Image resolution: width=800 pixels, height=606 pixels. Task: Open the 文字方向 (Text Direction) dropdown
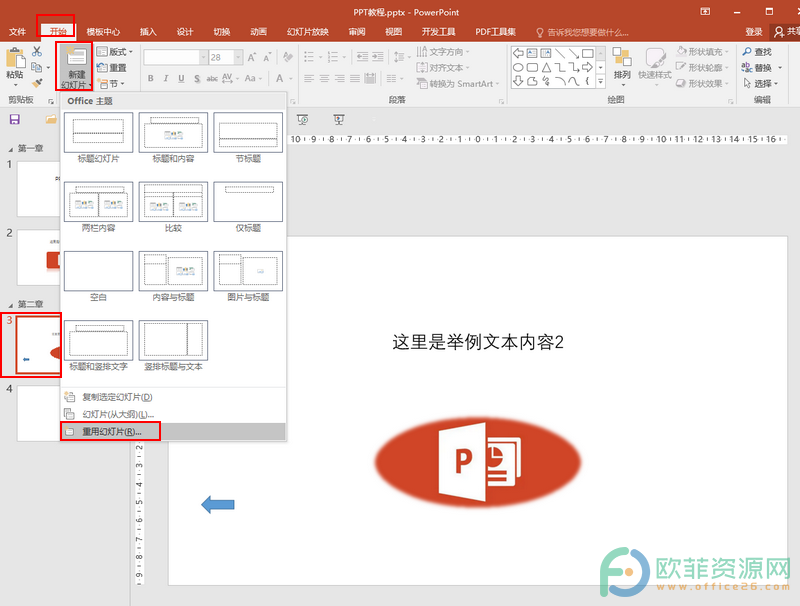443,52
